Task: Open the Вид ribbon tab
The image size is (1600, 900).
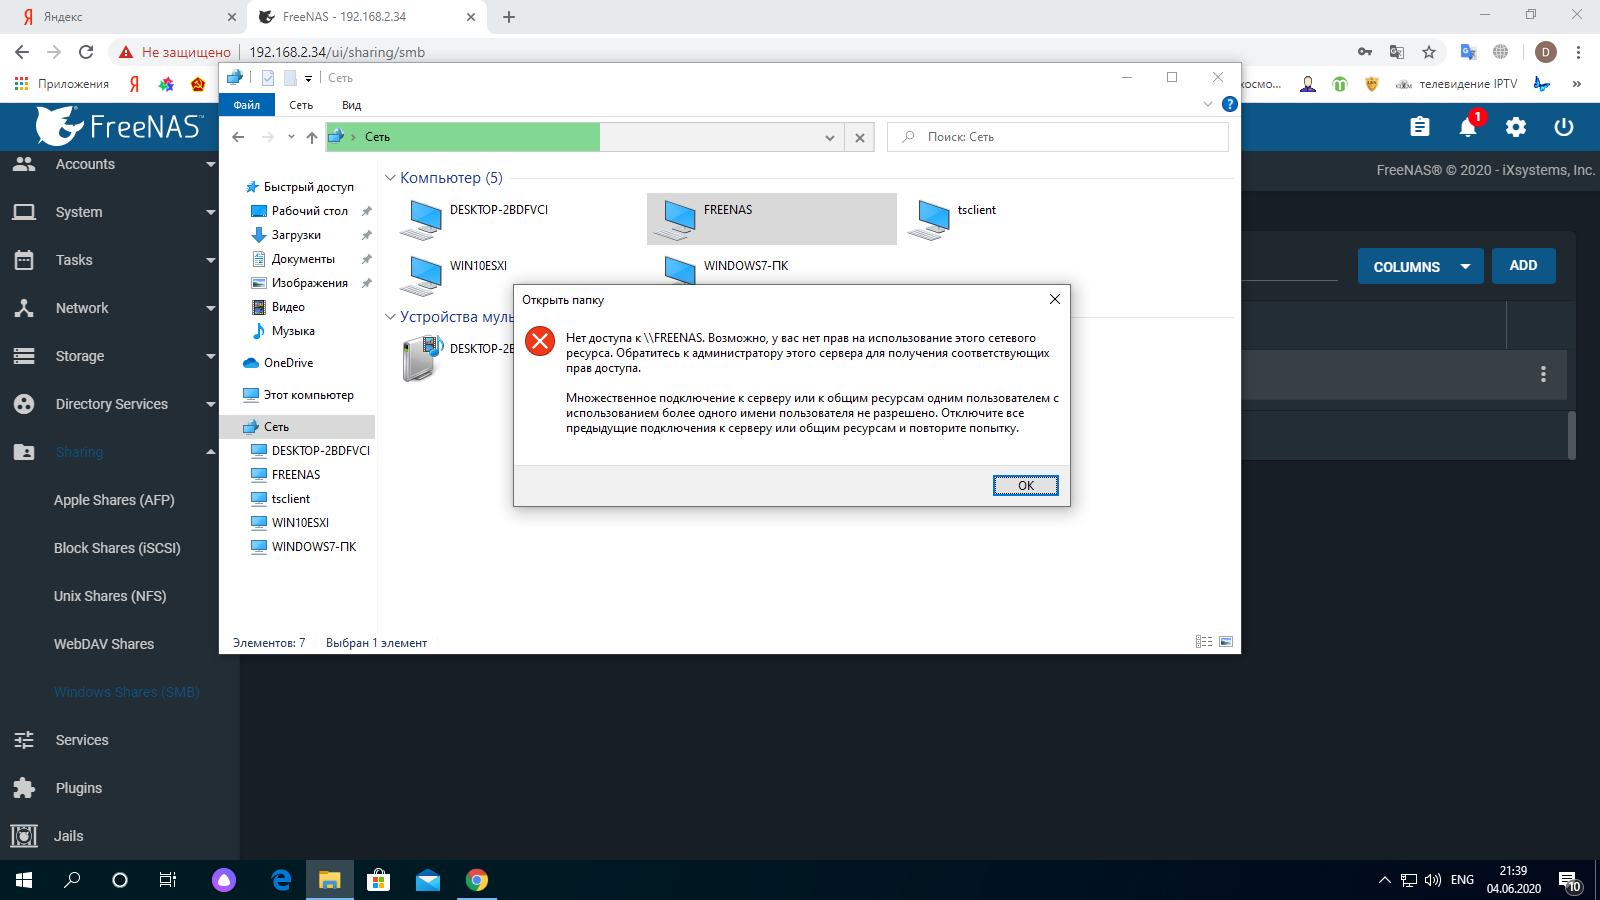Action: coord(351,105)
